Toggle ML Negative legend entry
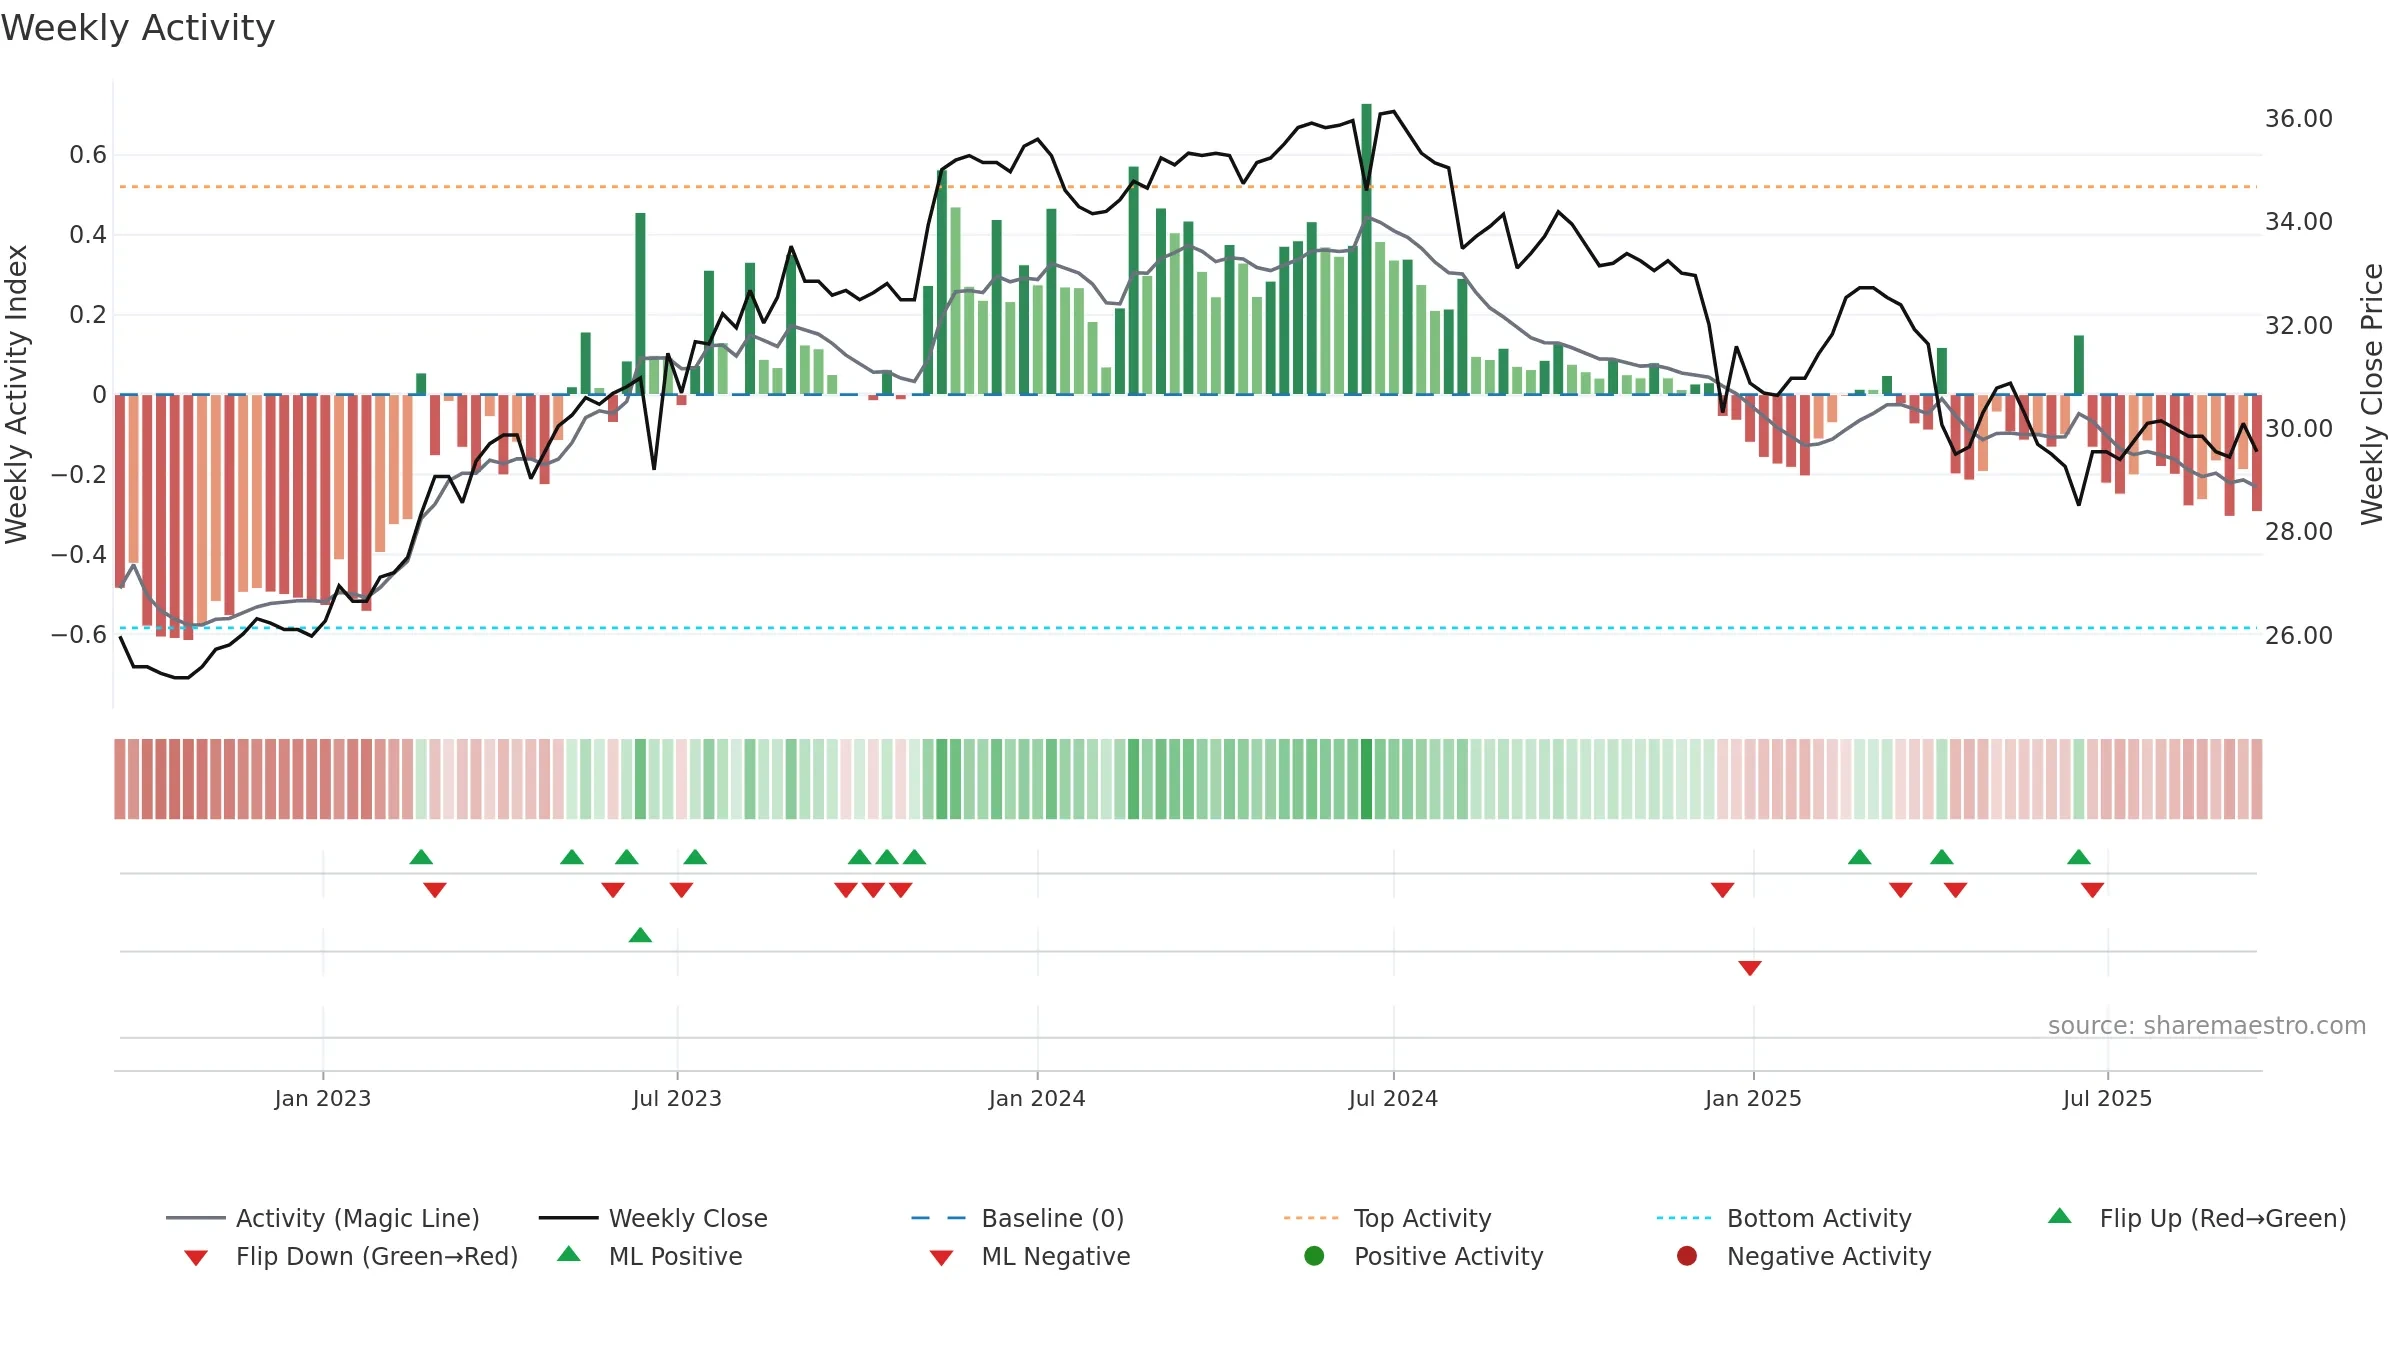 (1030, 1256)
